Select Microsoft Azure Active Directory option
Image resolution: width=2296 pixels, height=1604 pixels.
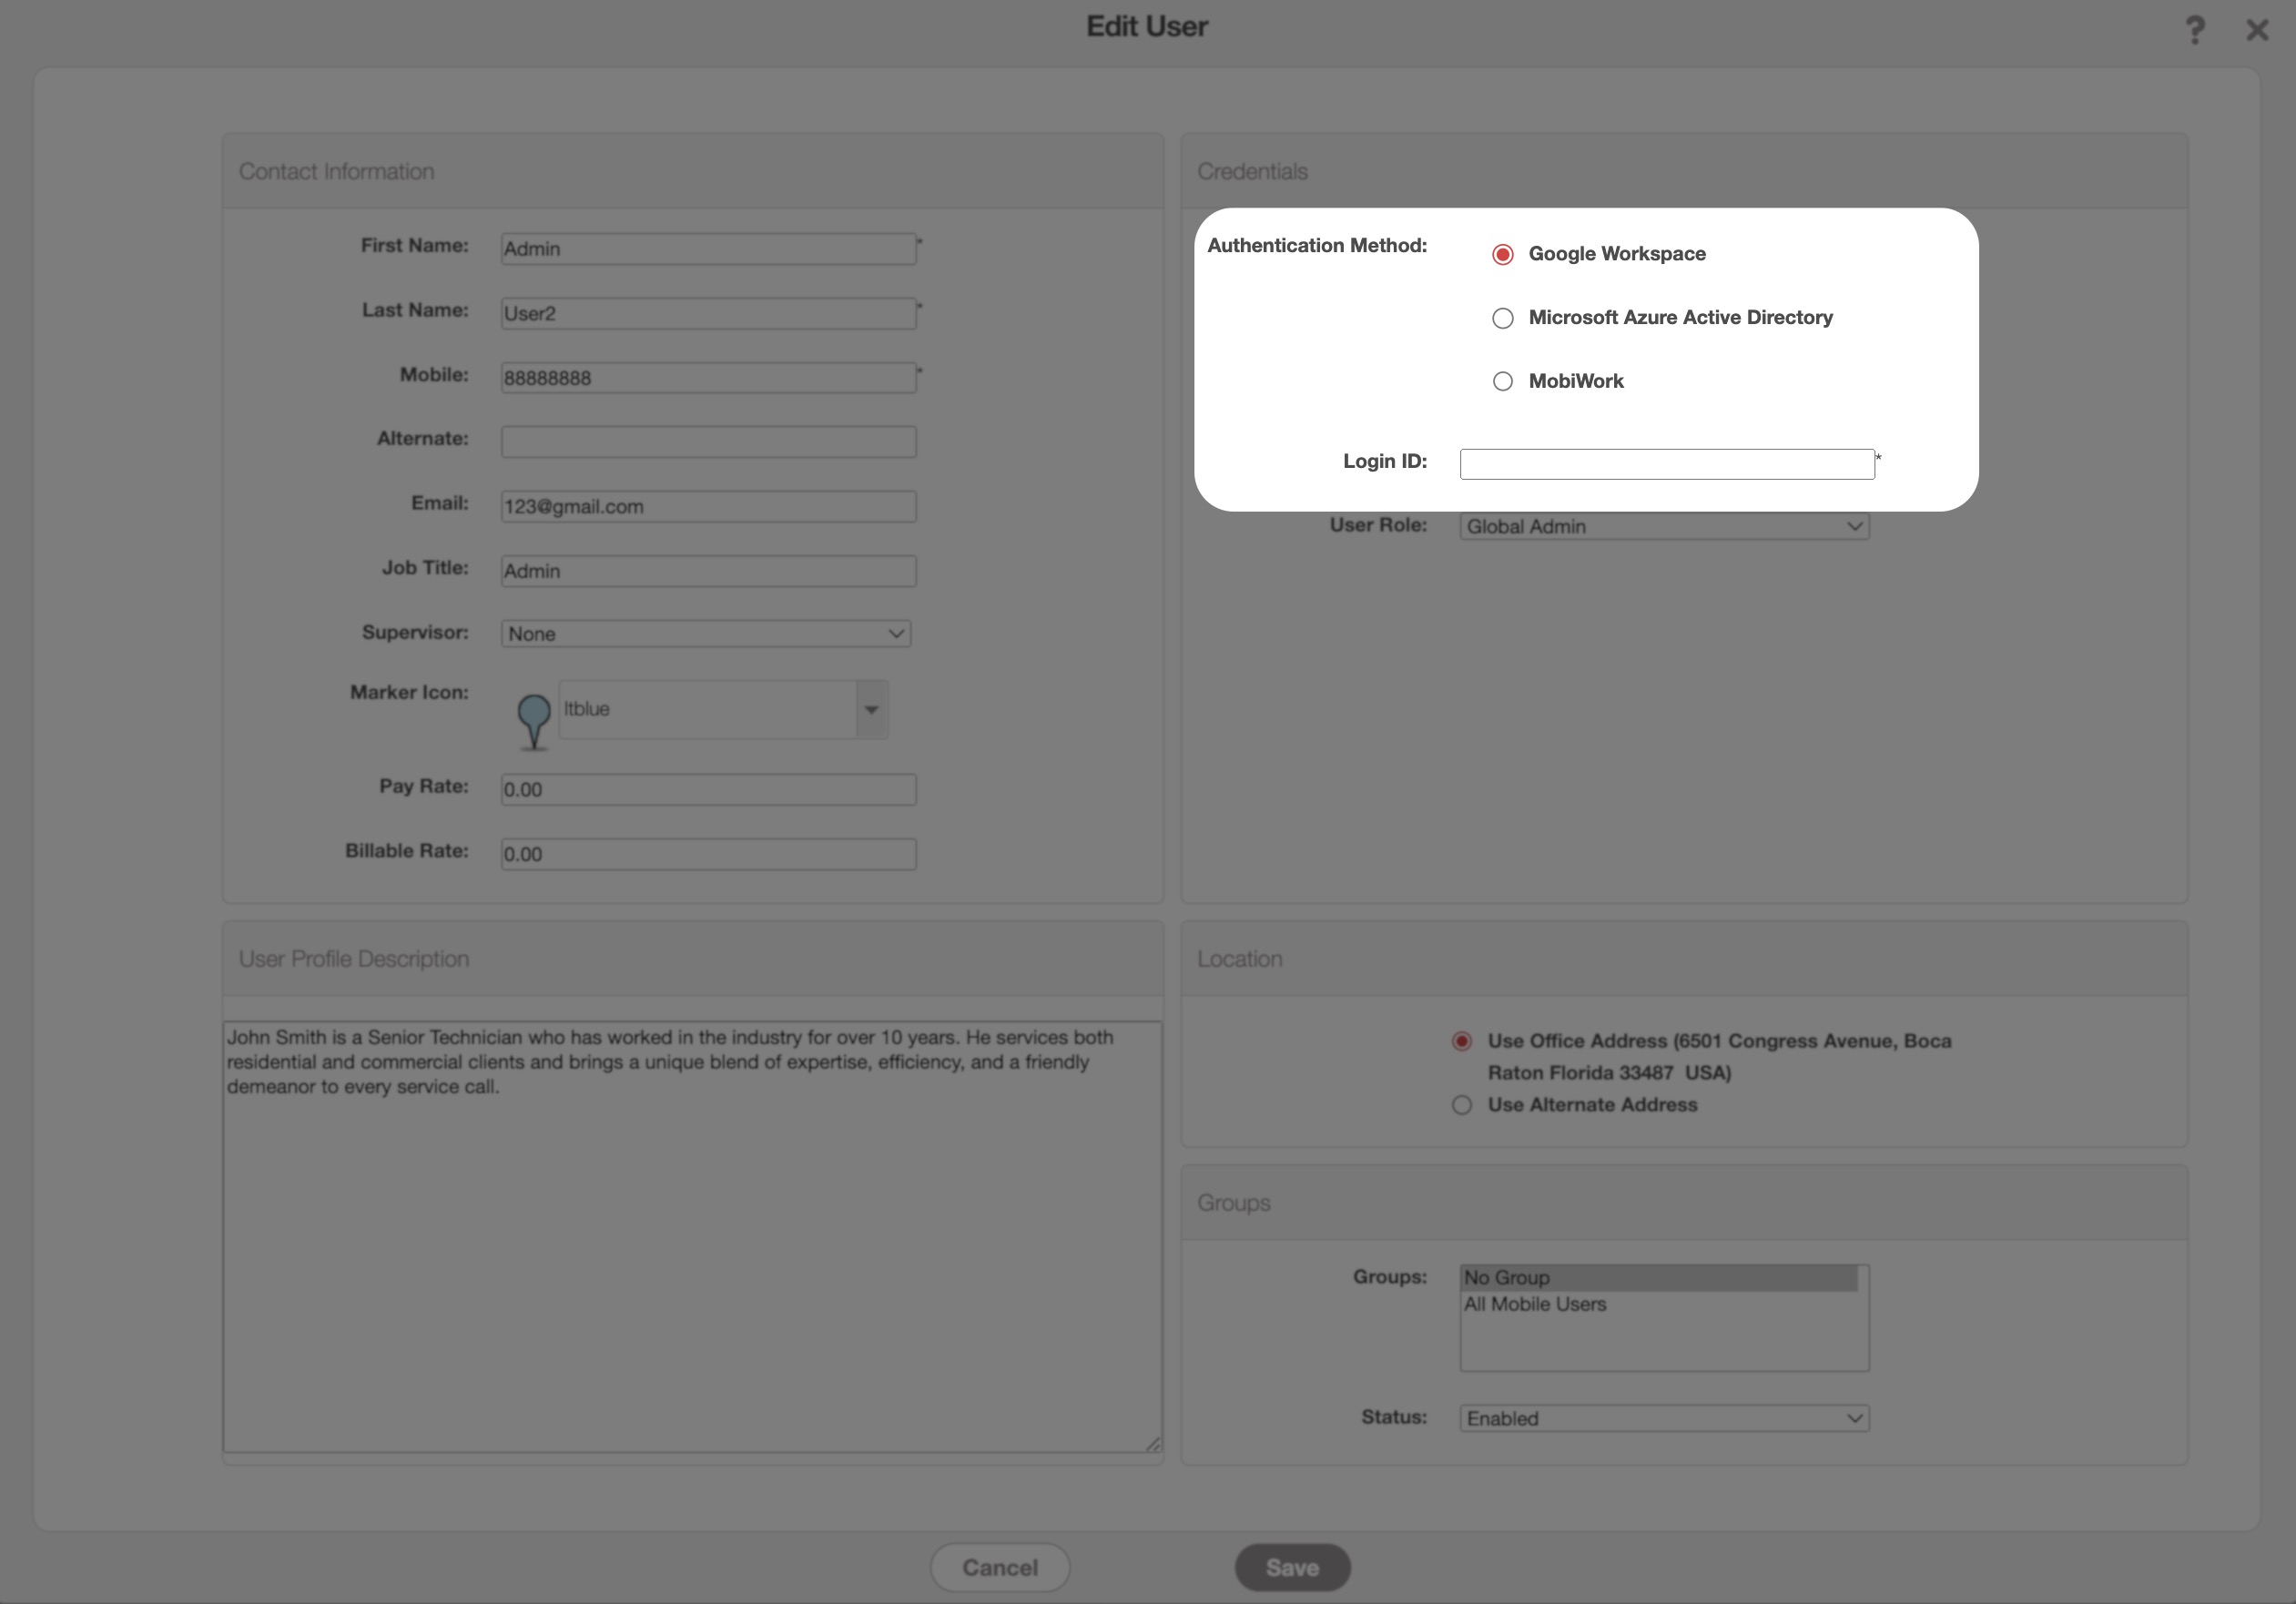pyautogui.click(x=1502, y=318)
